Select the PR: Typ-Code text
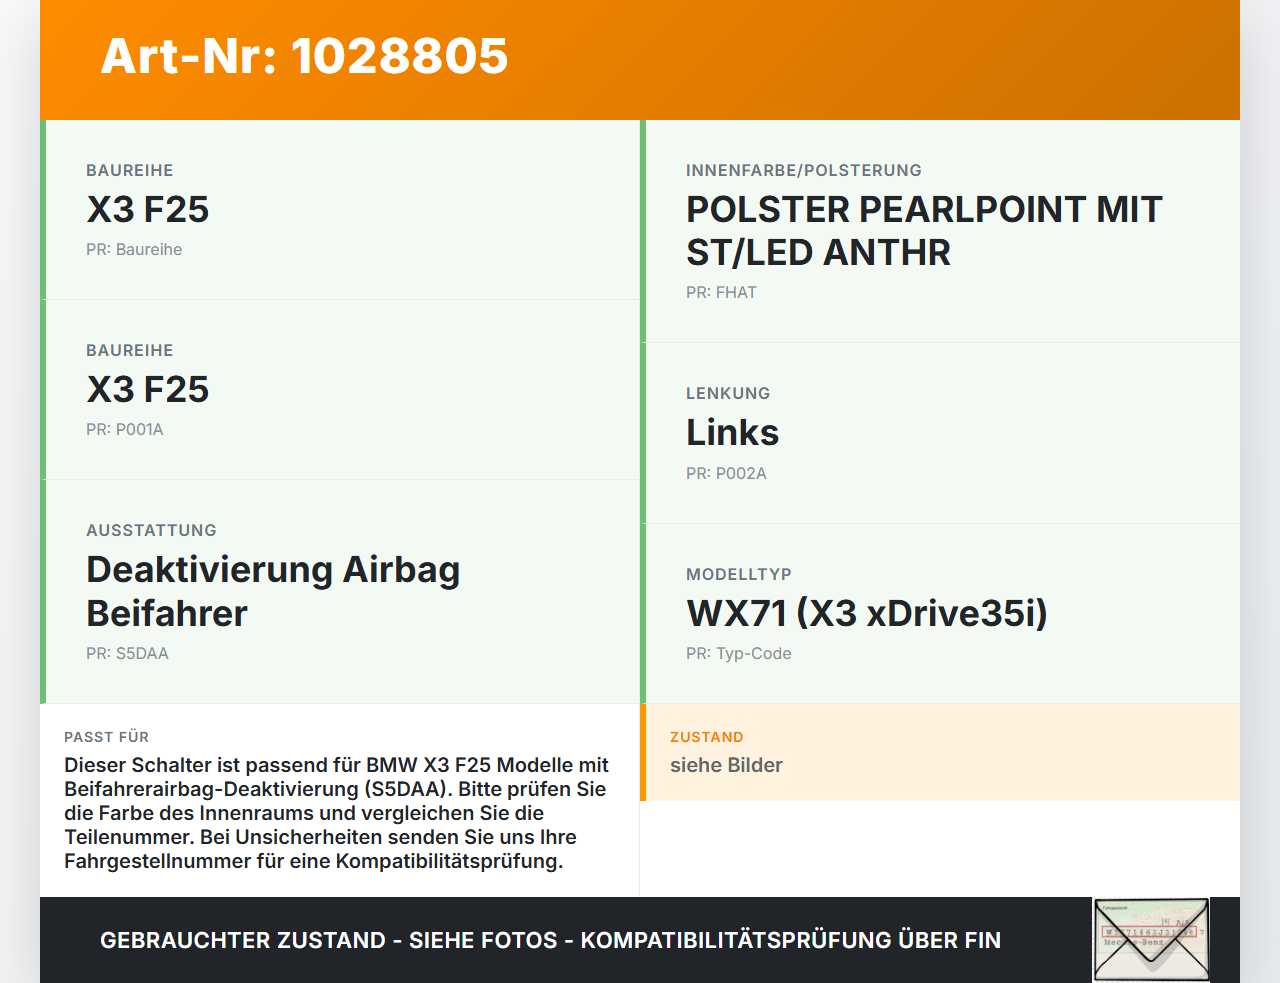The width and height of the screenshot is (1280, 983). coord(738,654)
